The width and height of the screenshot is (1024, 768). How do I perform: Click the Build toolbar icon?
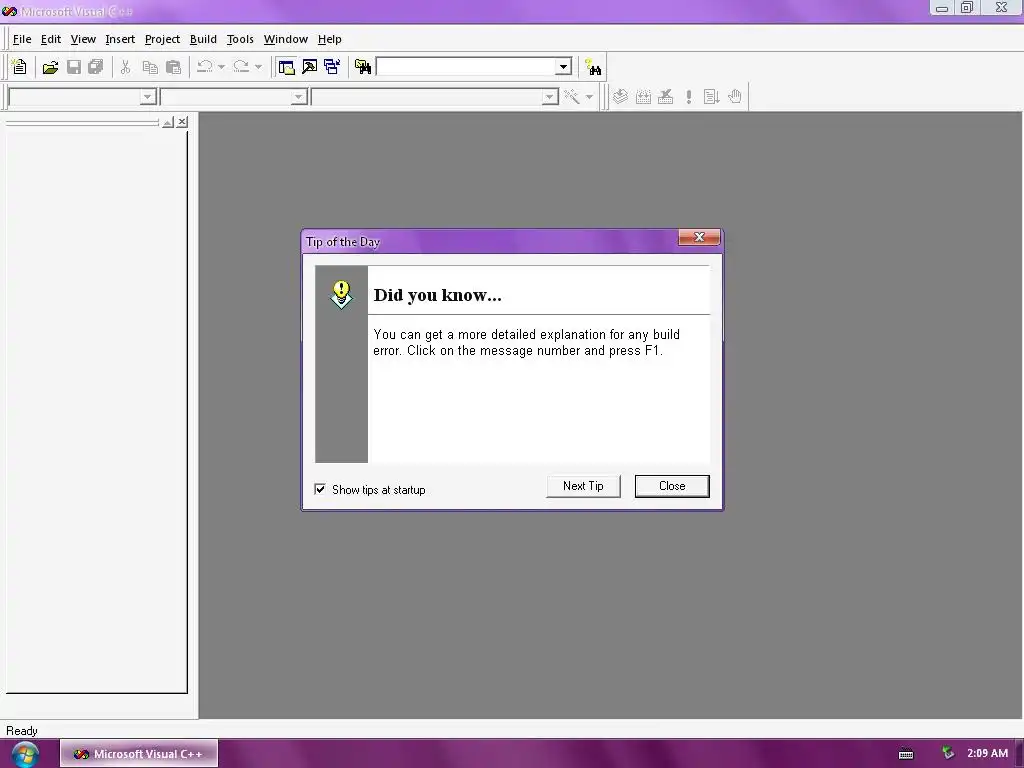point(643,97)
